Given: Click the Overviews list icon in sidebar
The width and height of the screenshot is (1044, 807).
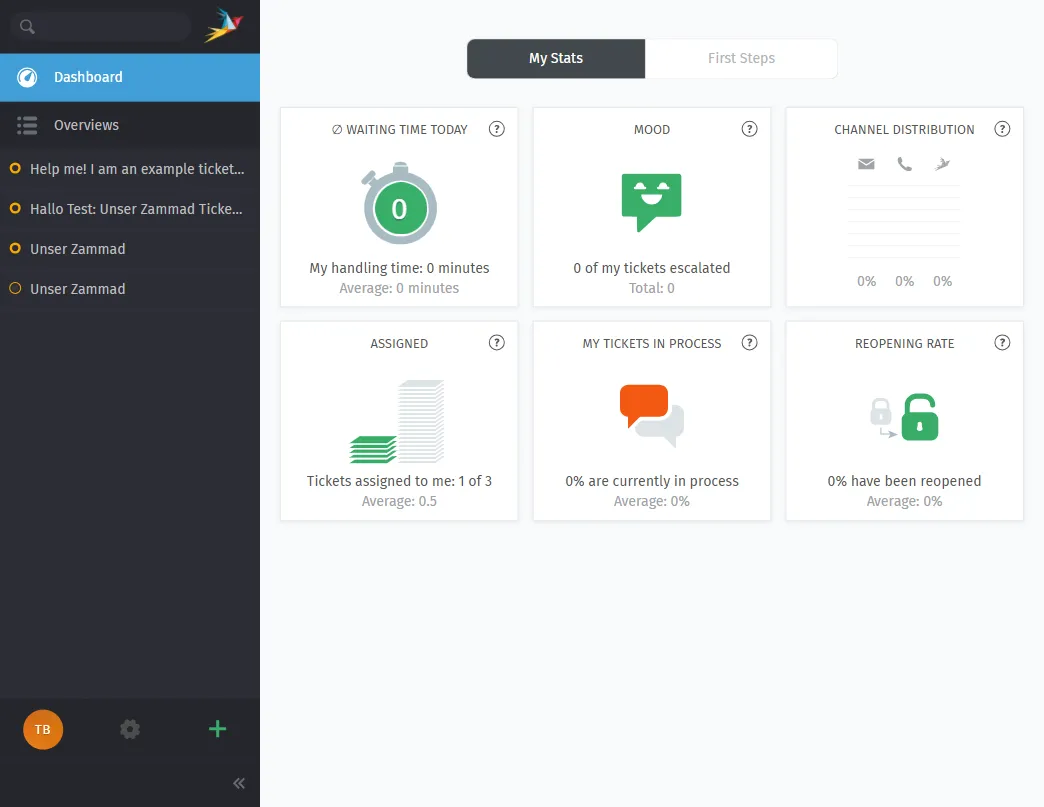Looking at the screenshot, I should click(x=27, y=125).
